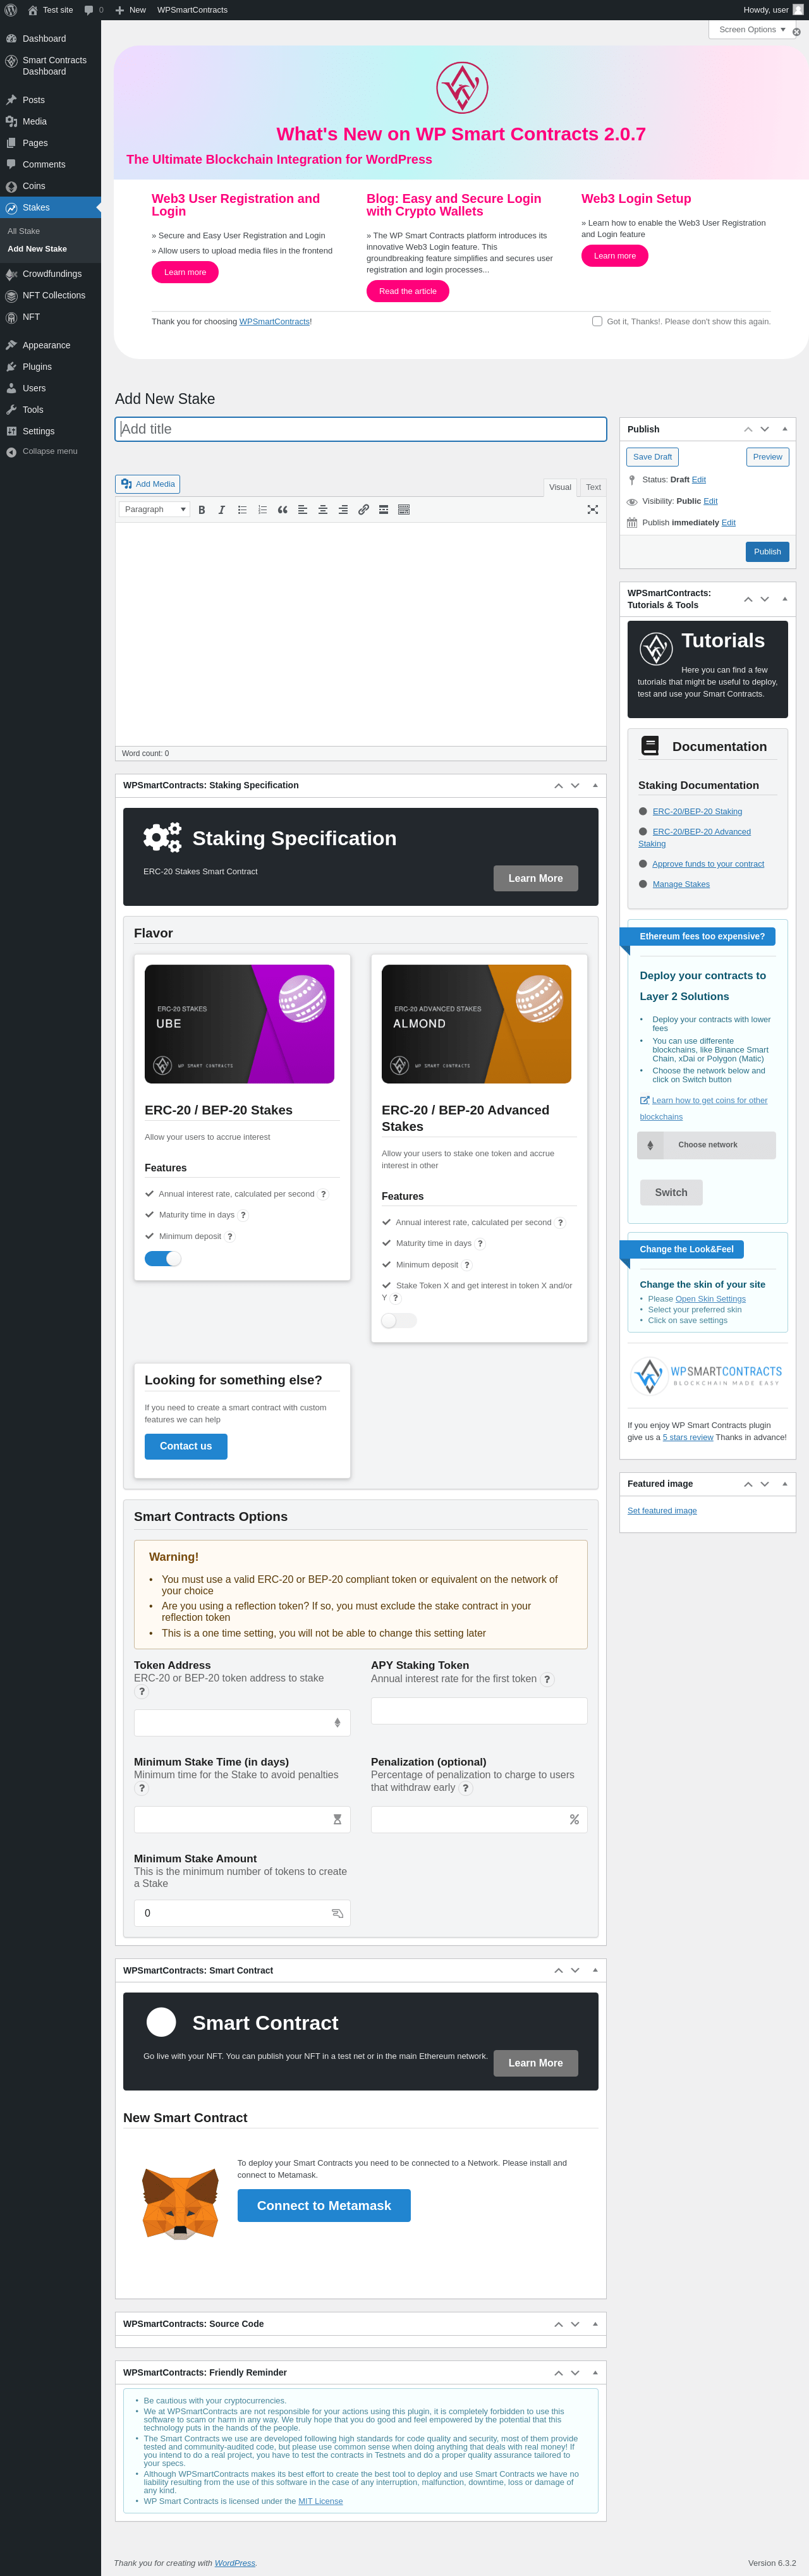
Task: Open the ERC-20/BEP-20 Staking documentation link
Action: (697, 812)
